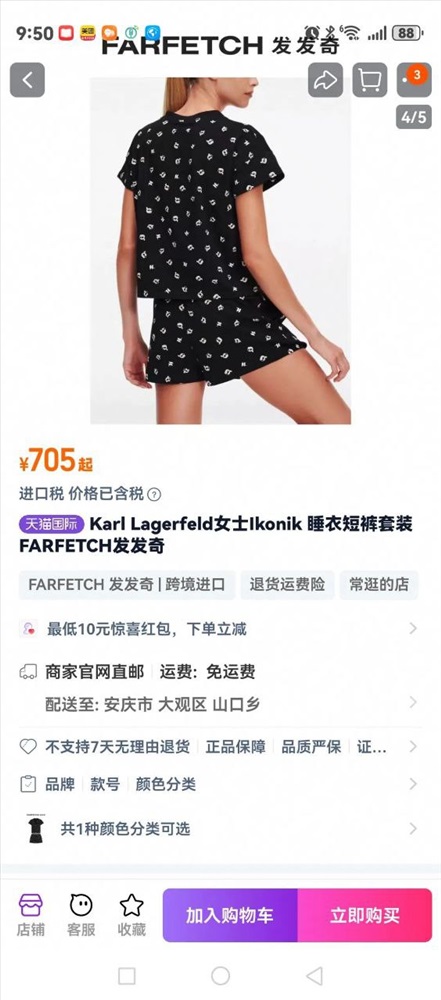Expand 品牌 款号 颜色分类 parameters row
This screenshot has height=1000, width=441.
pos(220,784)
